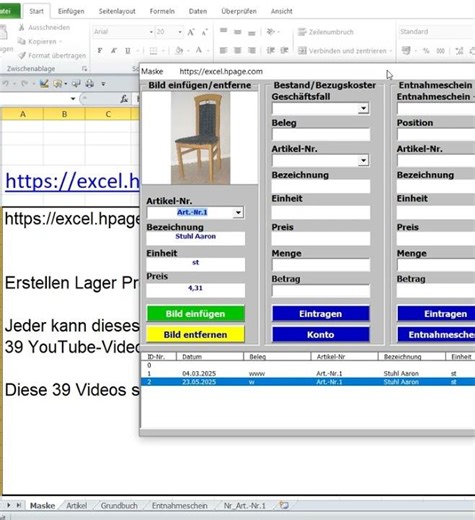Image resolution: width=475 pixels, height=520 pixels.
Task: Click the fx insert function icon
Action: (124, 99)
